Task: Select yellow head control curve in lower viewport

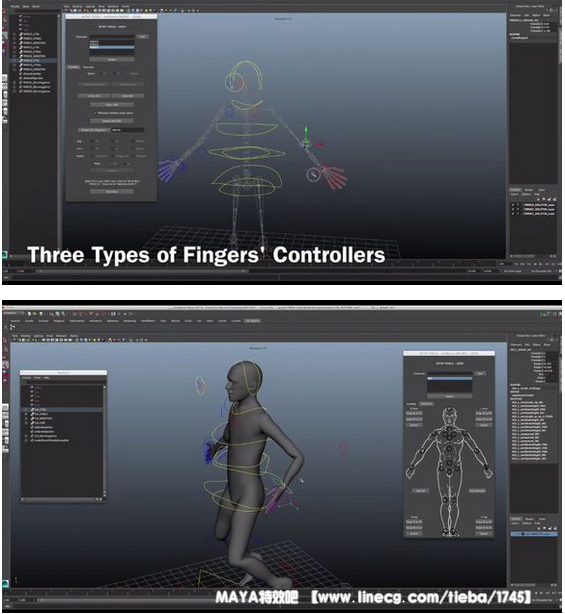Action: (251, 380)
